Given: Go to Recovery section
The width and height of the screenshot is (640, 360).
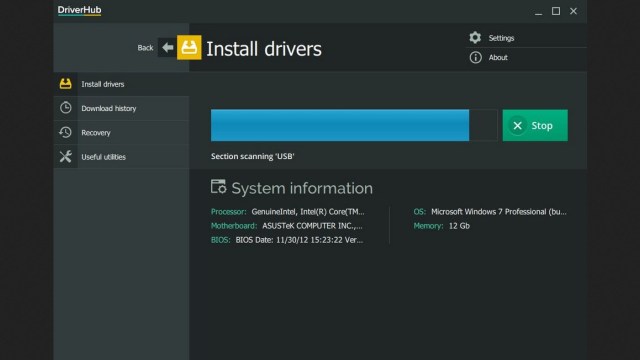Looking at the screenshot, I should [x=121, y=133].
